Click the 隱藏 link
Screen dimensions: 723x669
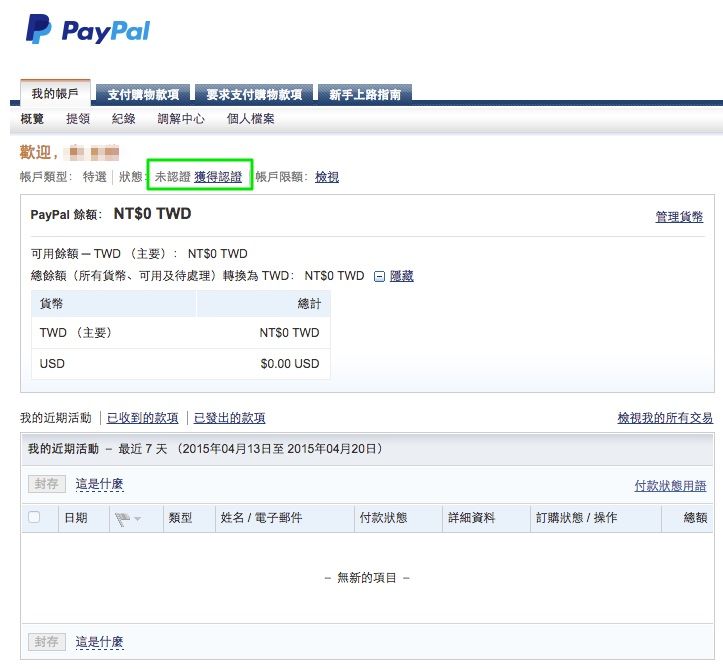point(402,276)
